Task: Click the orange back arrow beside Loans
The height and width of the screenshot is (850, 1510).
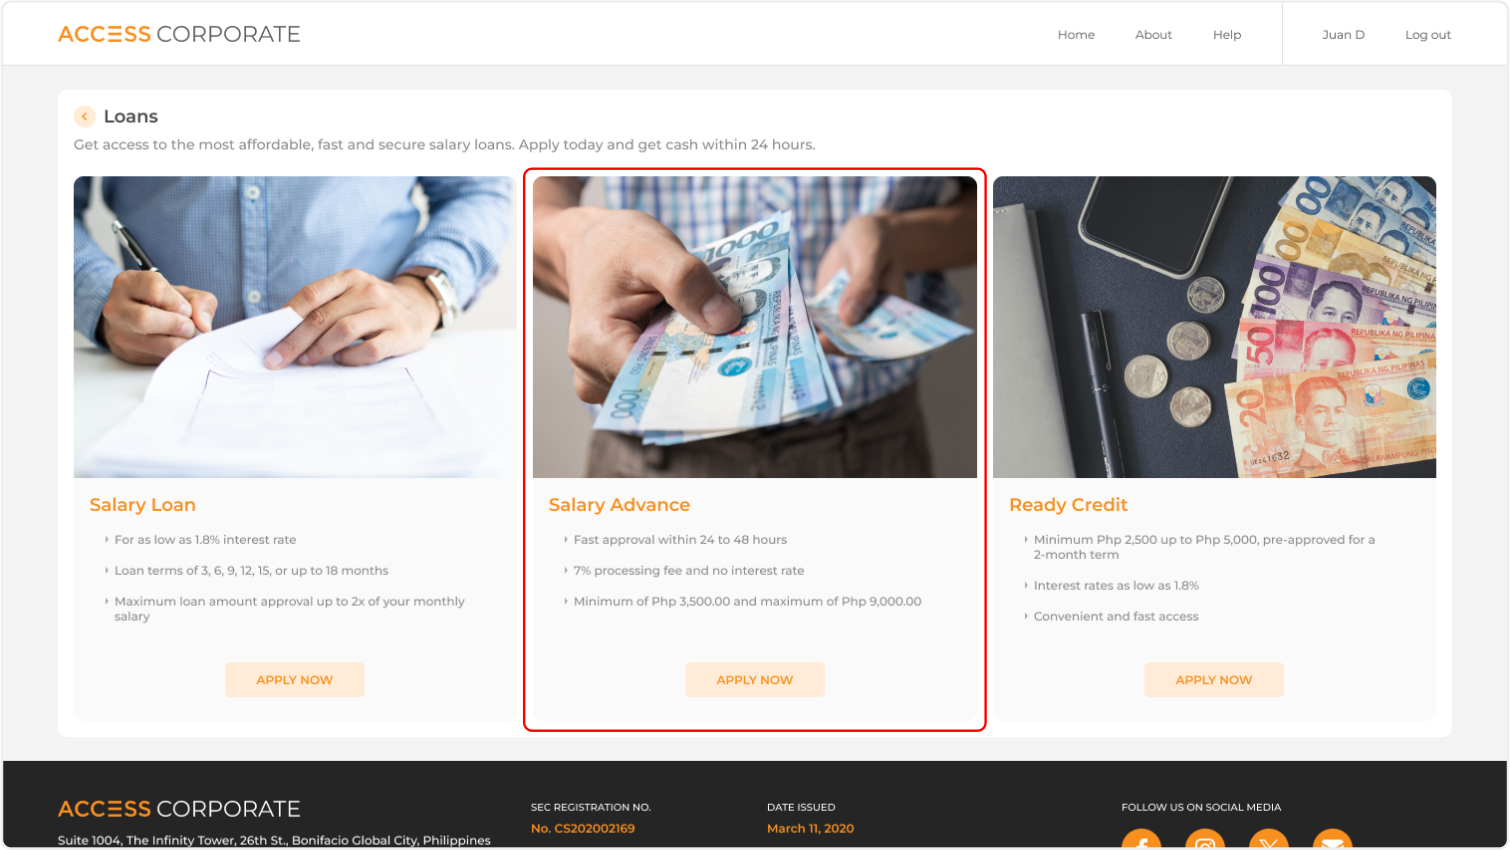Action: [85, 117]
